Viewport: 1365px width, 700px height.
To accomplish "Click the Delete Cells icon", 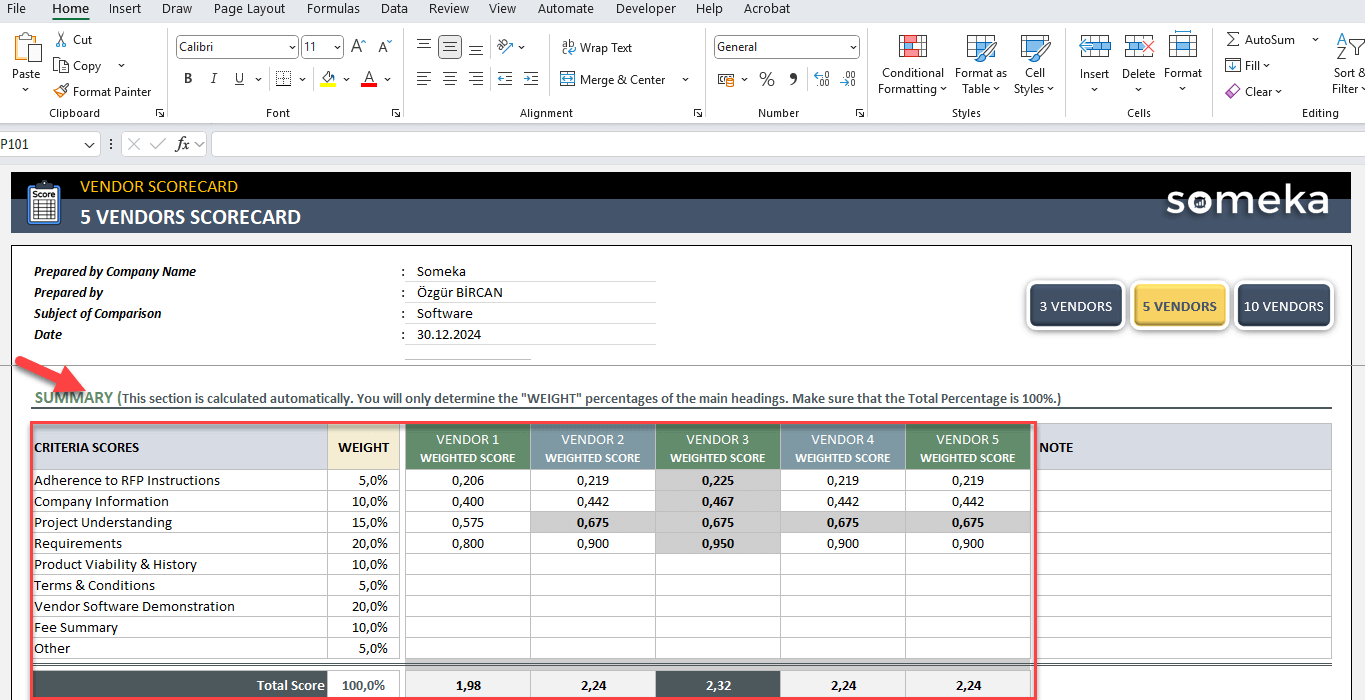I will point(1138,46).
